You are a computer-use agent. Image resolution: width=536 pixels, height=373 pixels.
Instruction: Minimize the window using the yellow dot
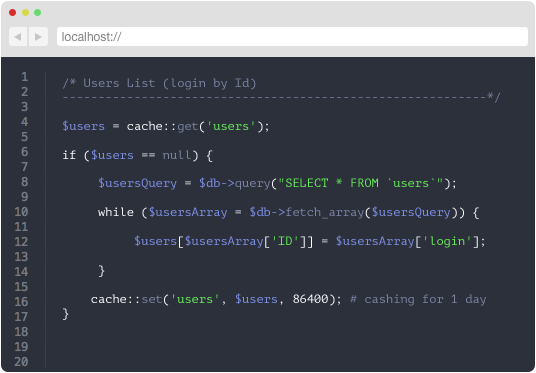pos(25,13)
